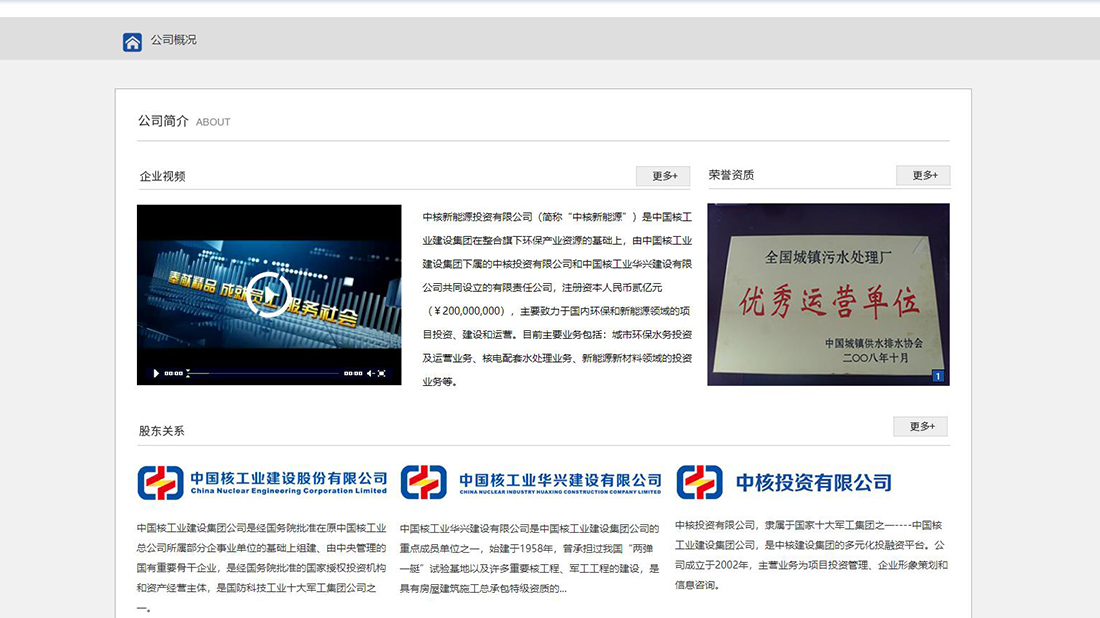The height and width of the screenshot is (618, 1100).
Task: Click the 中国核工业华兴建设有限公司 logo
Action: (x=531, y=483)
